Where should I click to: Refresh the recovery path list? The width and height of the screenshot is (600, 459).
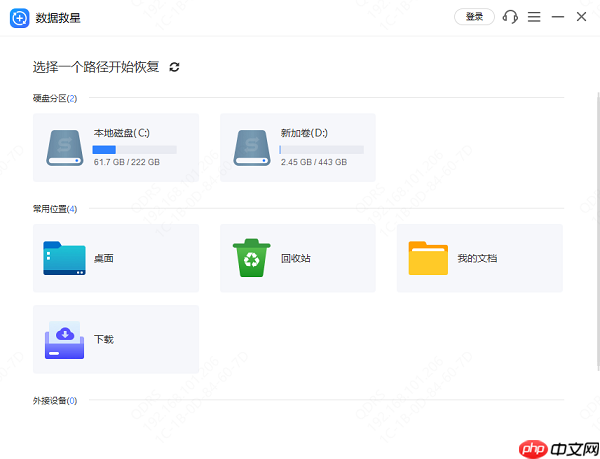tap(175, 67)
